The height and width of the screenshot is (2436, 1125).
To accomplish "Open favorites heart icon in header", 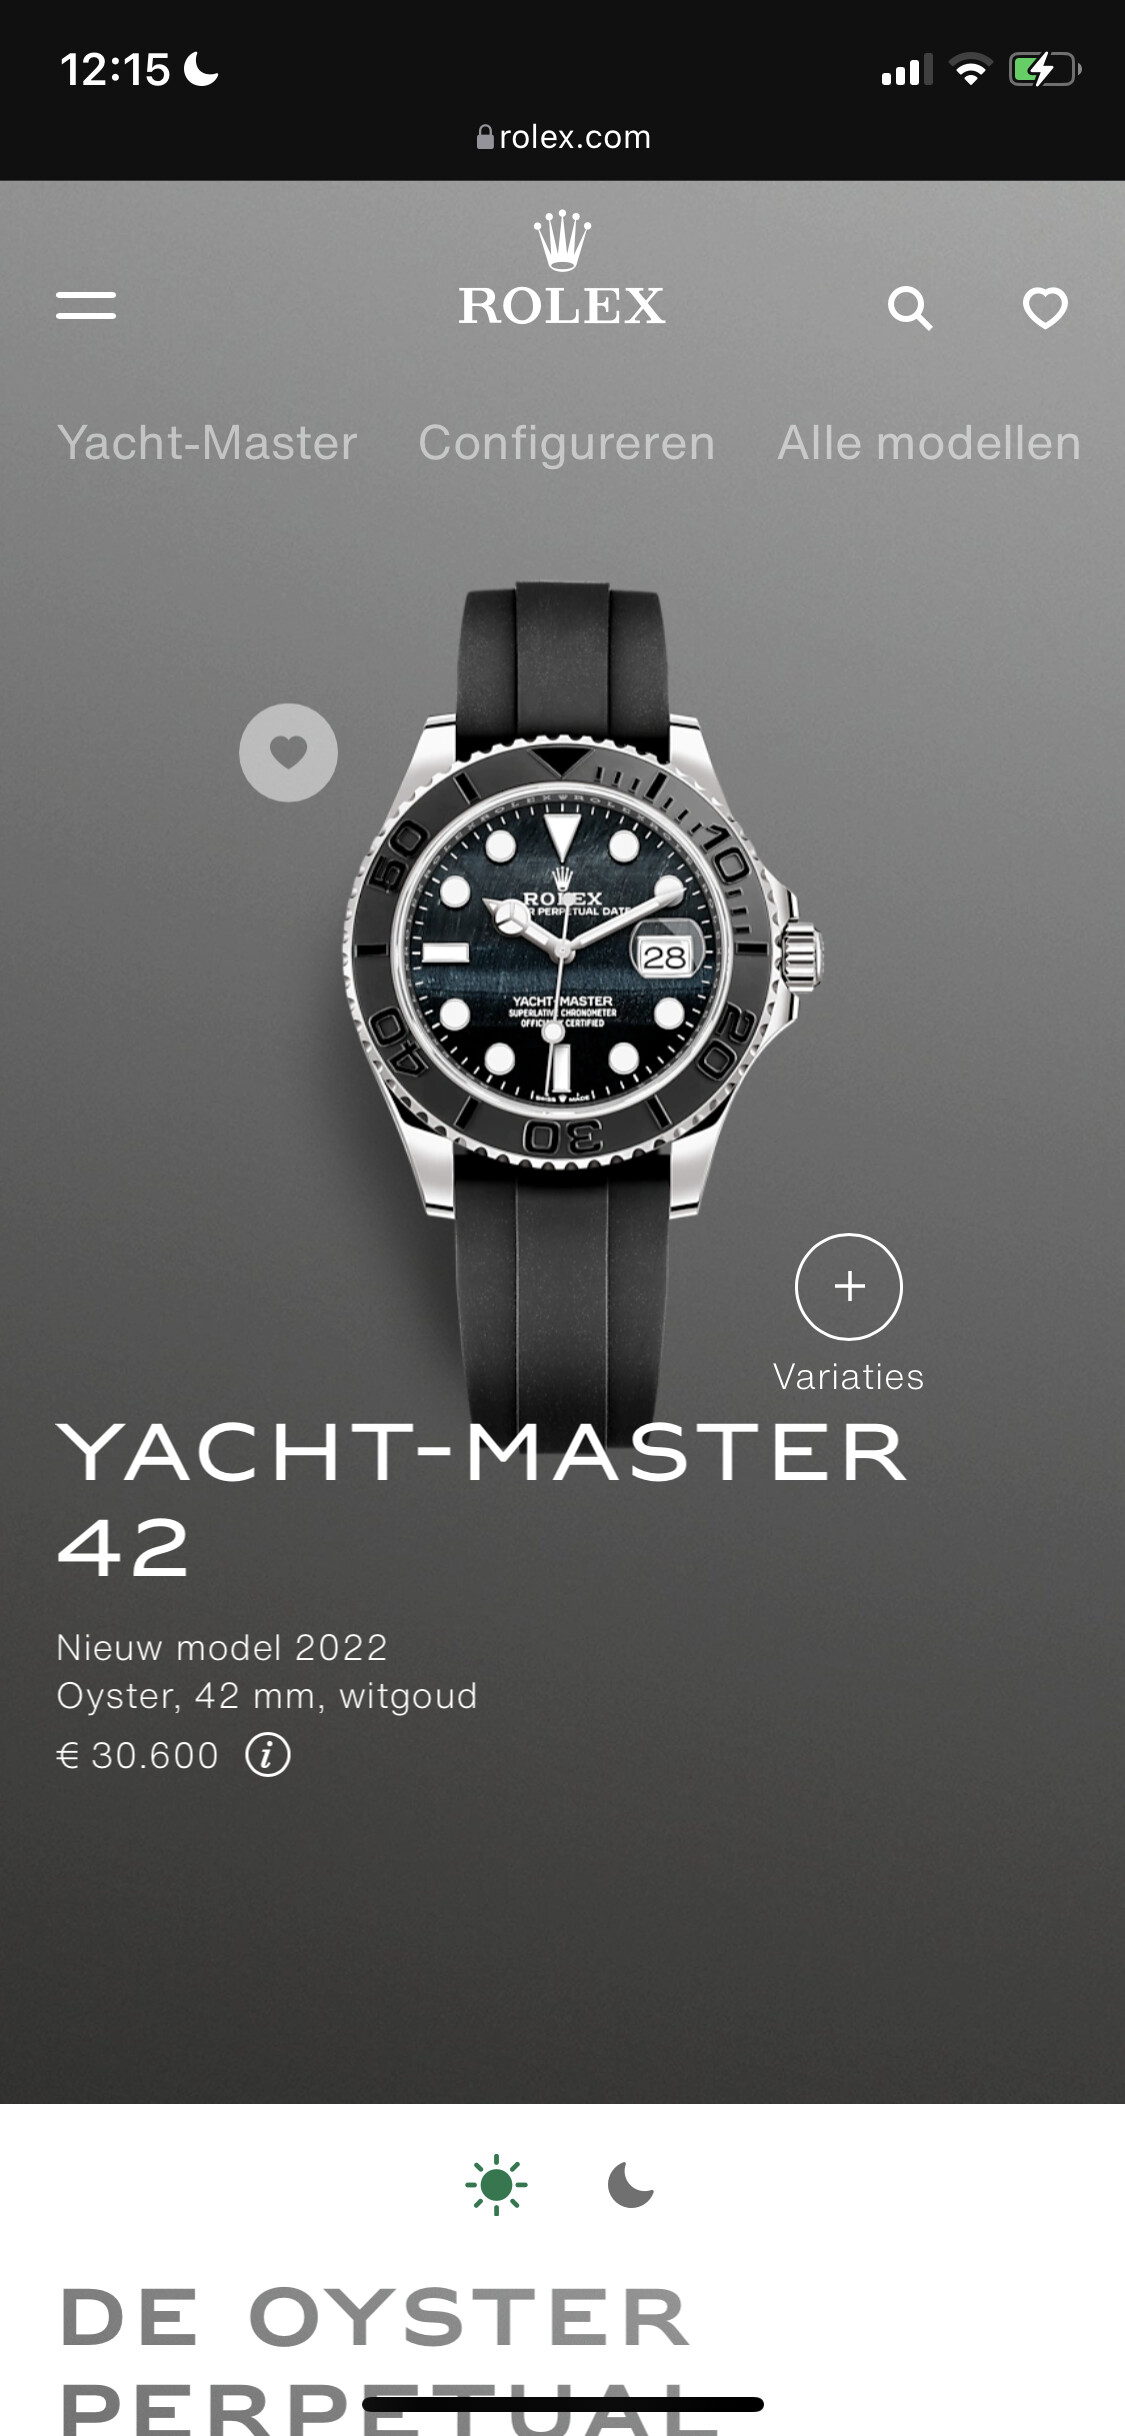I will [1045, 308].
